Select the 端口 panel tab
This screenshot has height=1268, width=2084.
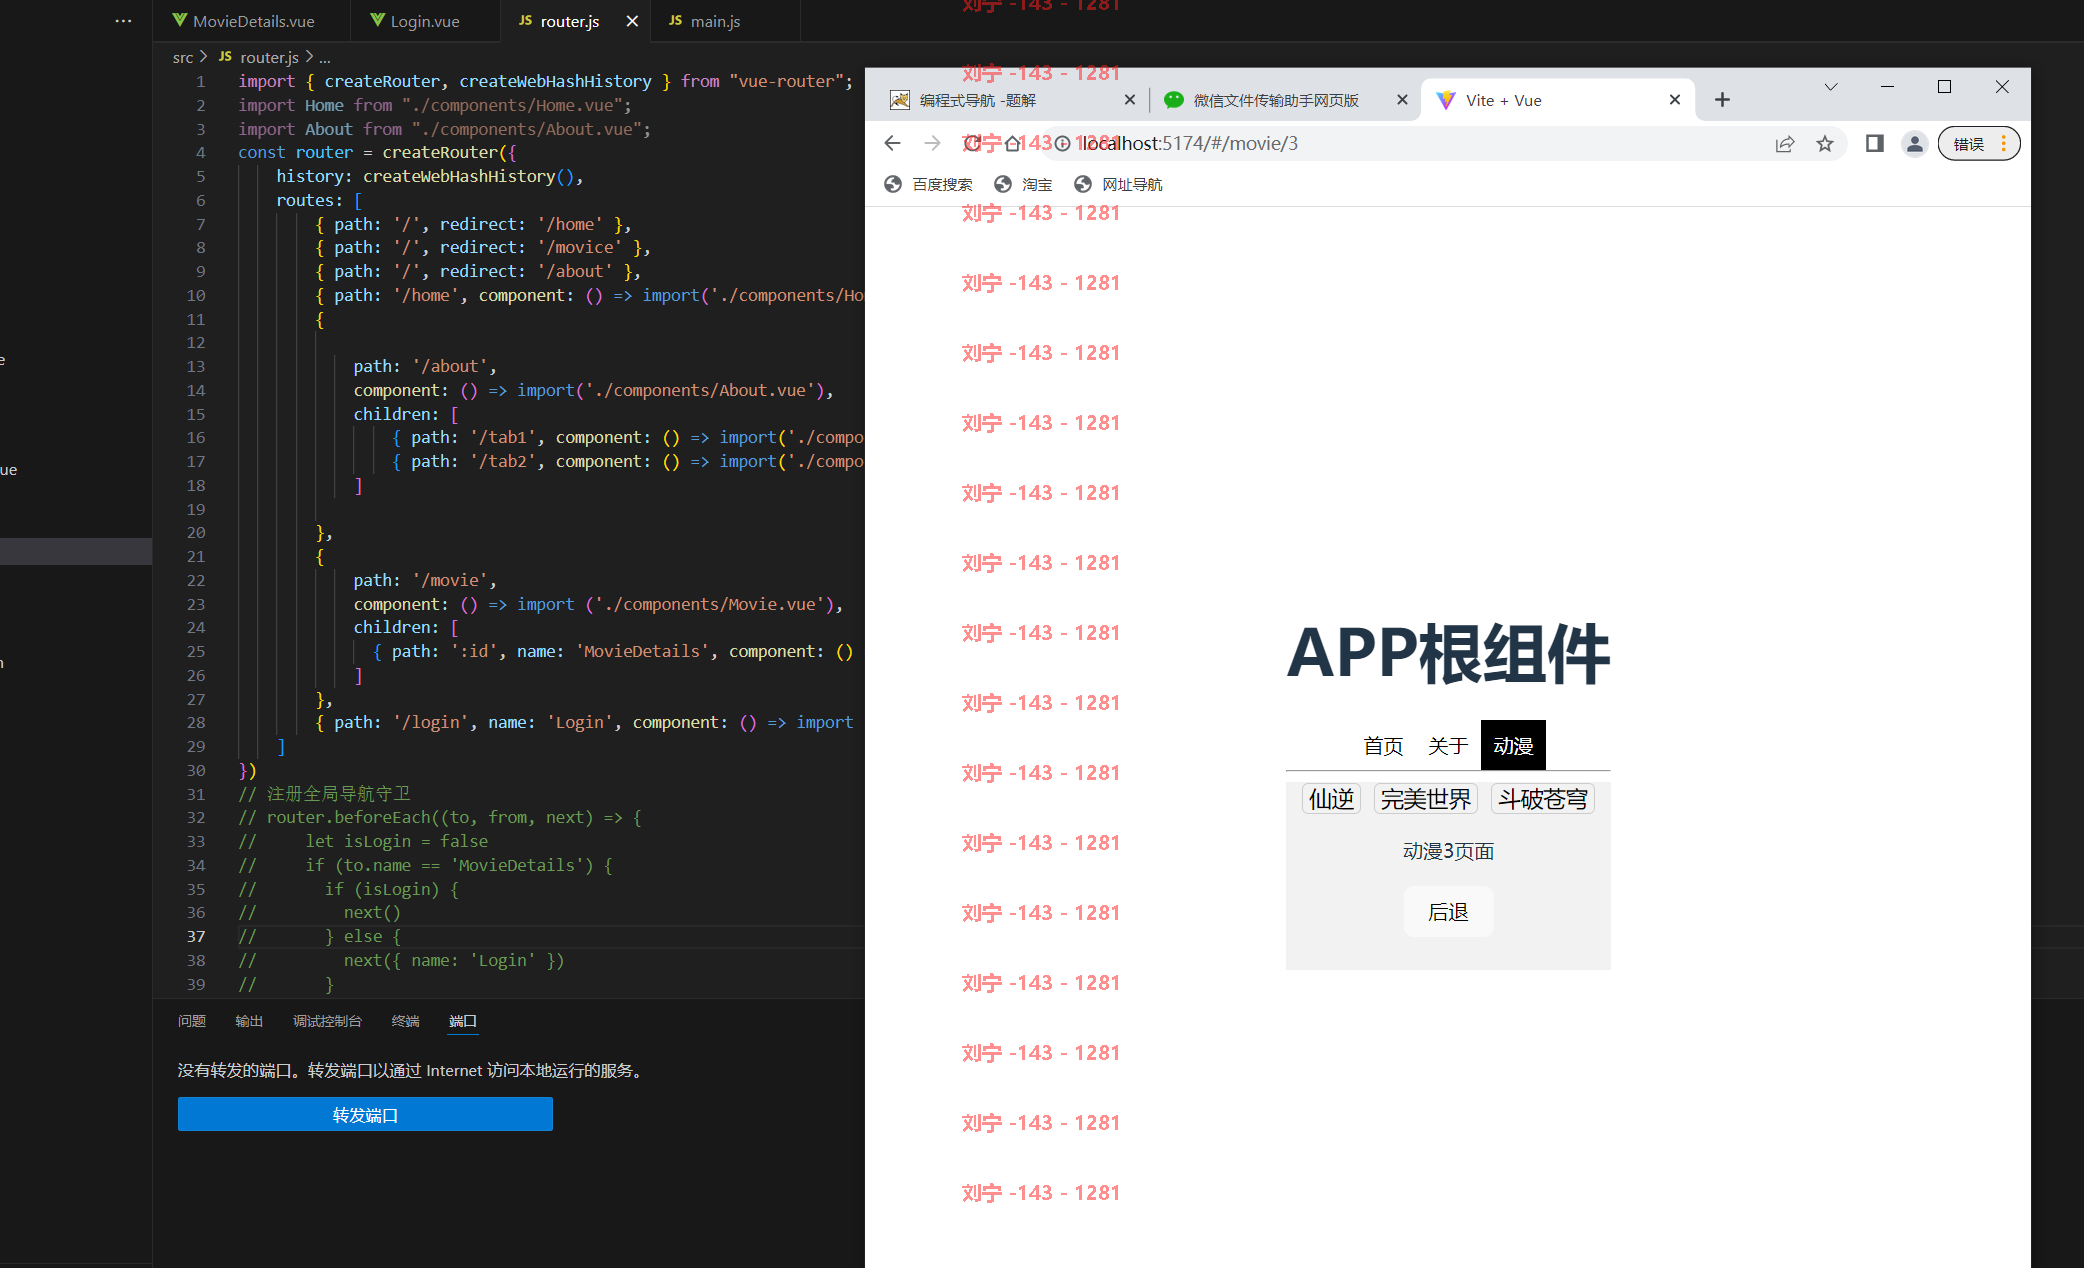tap(463, 1021)
